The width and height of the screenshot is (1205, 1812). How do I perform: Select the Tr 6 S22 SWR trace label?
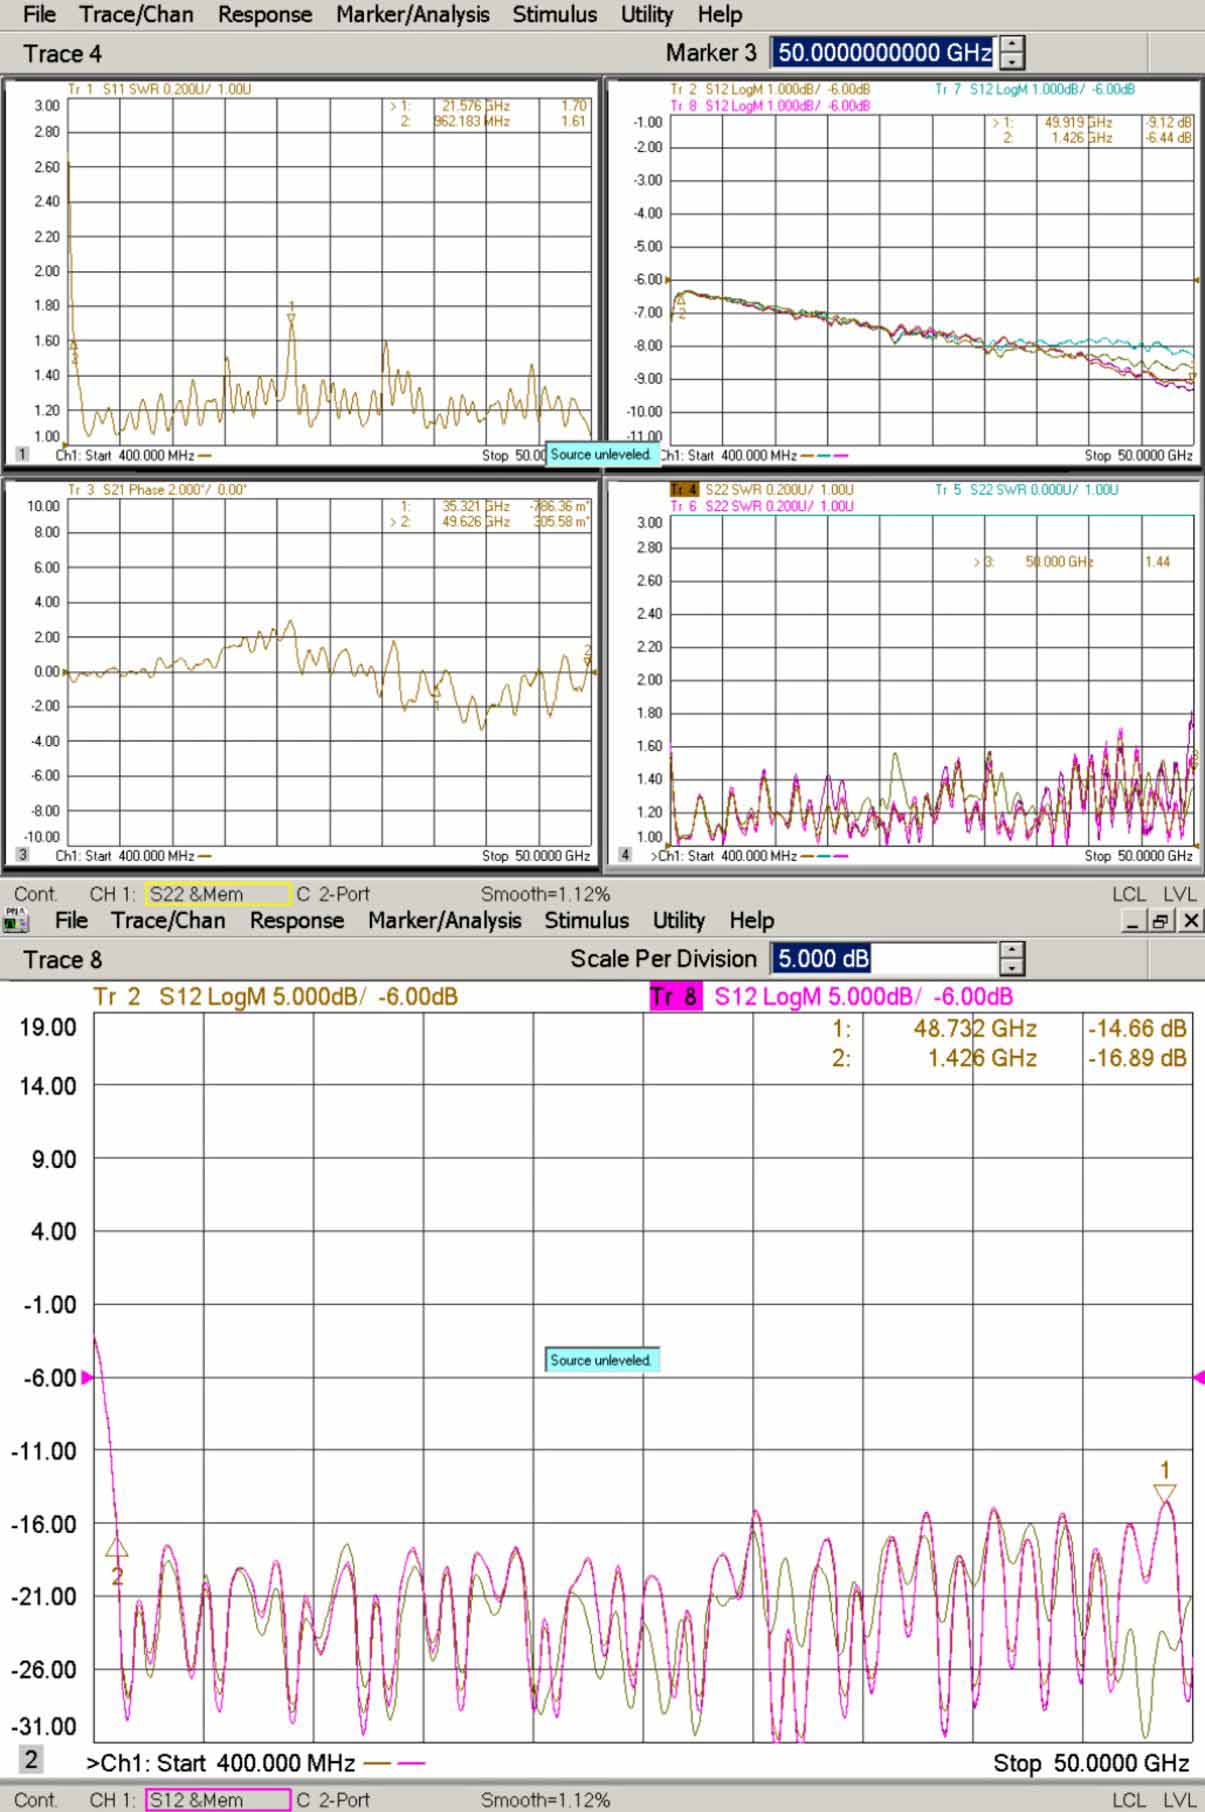click(761, 506)
